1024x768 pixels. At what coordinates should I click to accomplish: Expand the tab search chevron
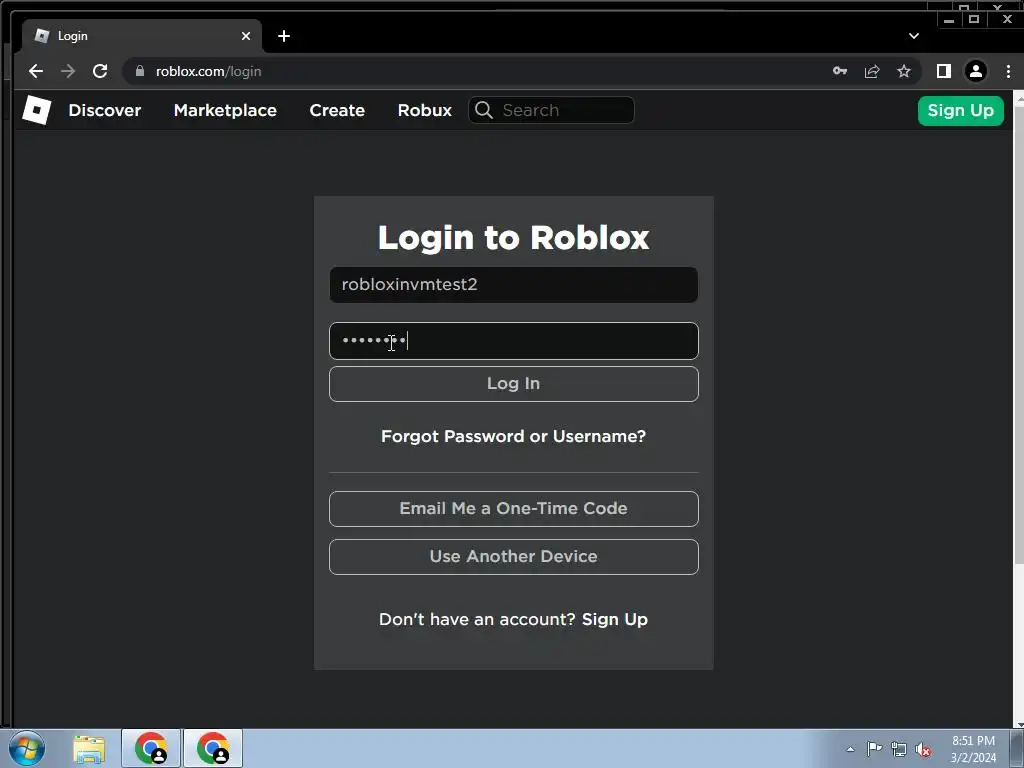[x=914, y=36]
